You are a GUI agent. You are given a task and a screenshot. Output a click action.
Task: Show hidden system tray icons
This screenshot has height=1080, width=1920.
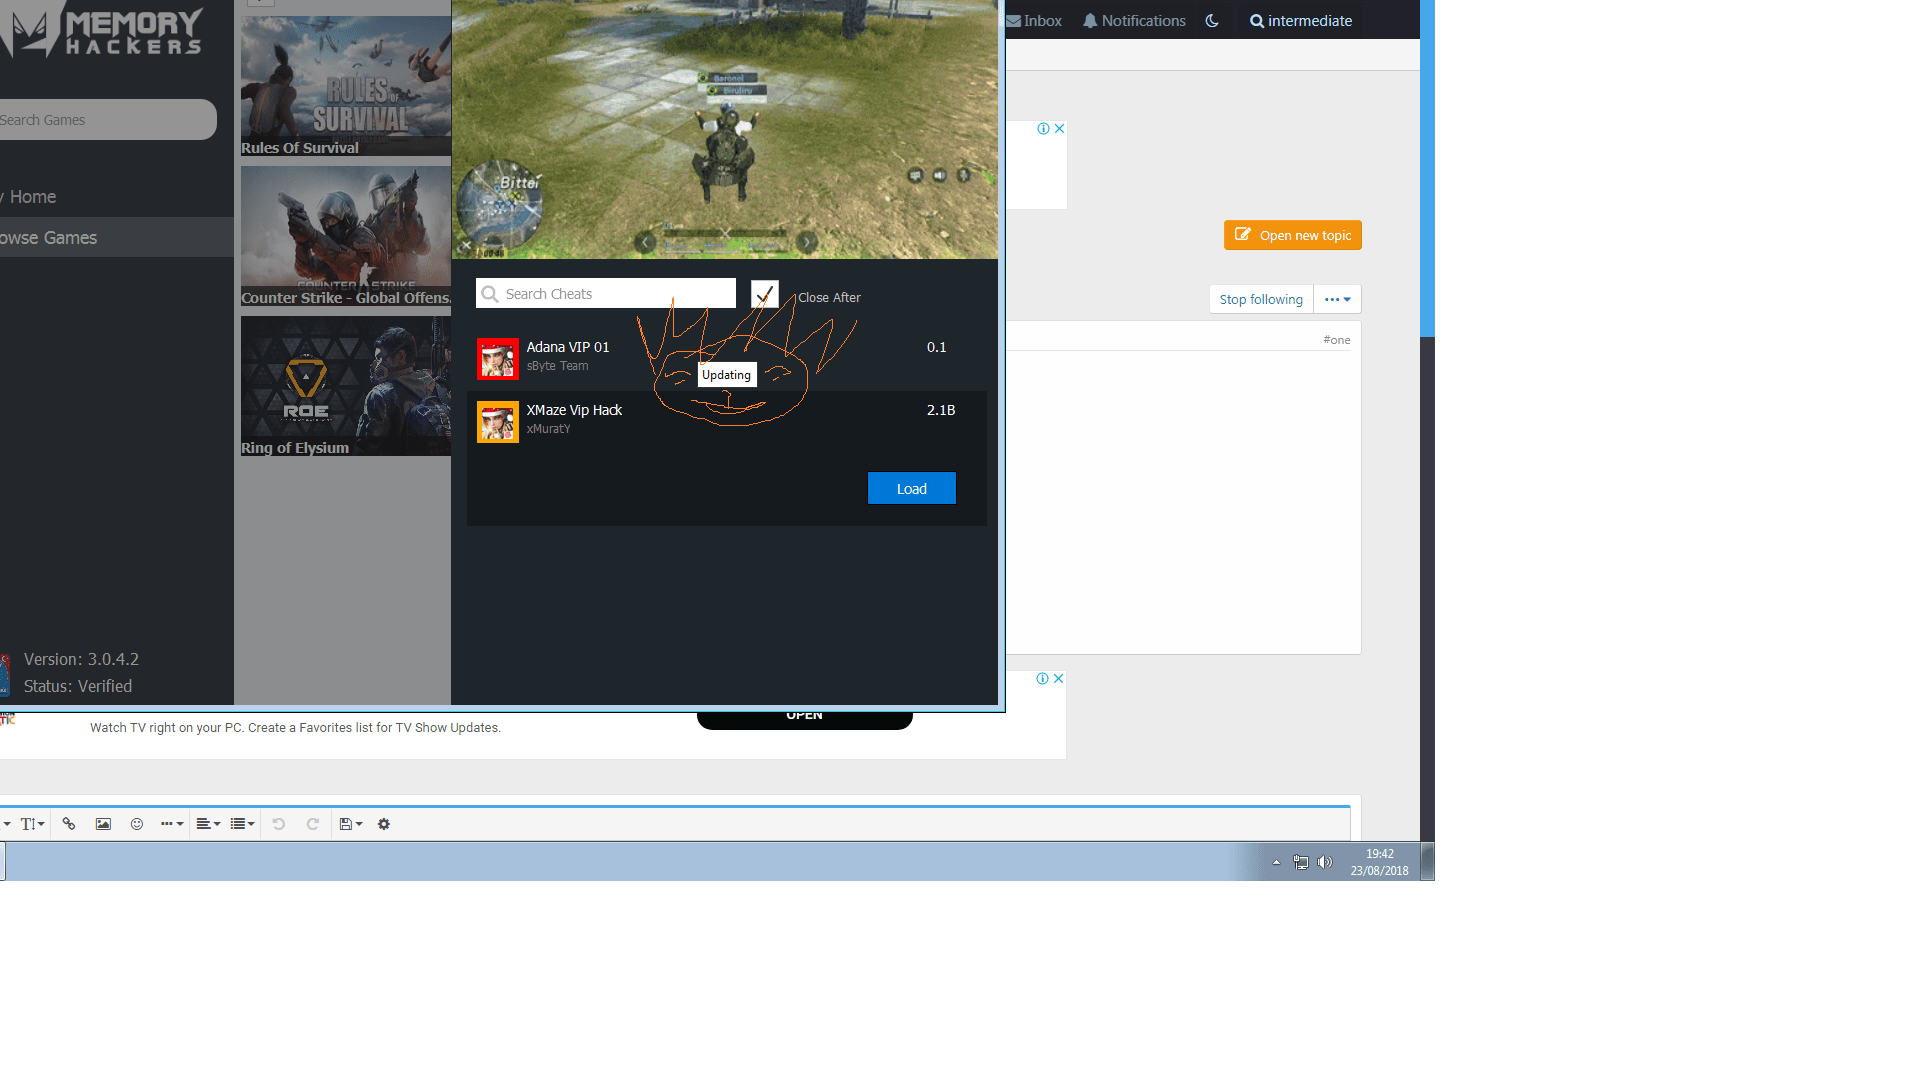coord(1276,862)
